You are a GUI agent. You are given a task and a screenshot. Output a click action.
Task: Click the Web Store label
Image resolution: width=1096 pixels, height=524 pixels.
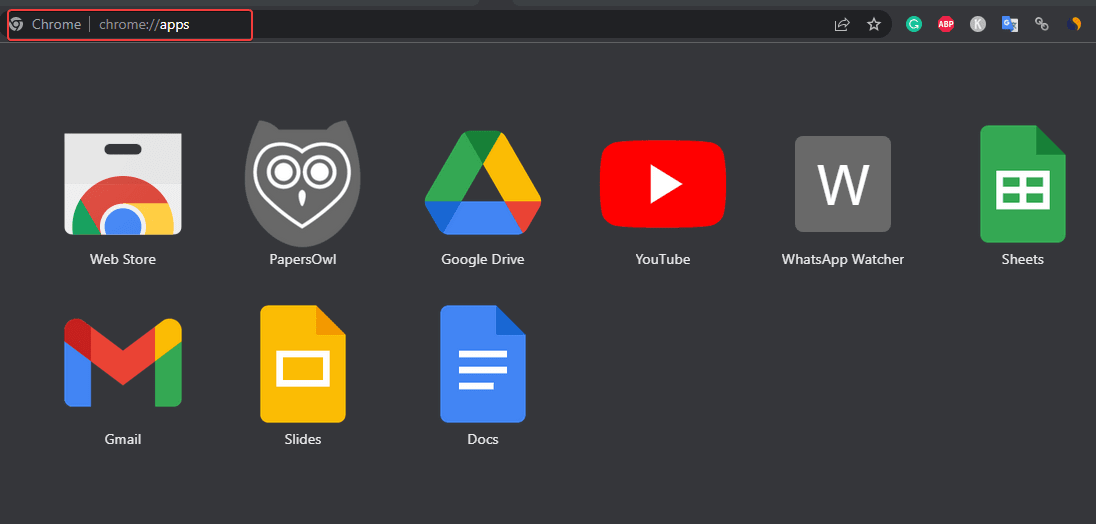[123, 259]
